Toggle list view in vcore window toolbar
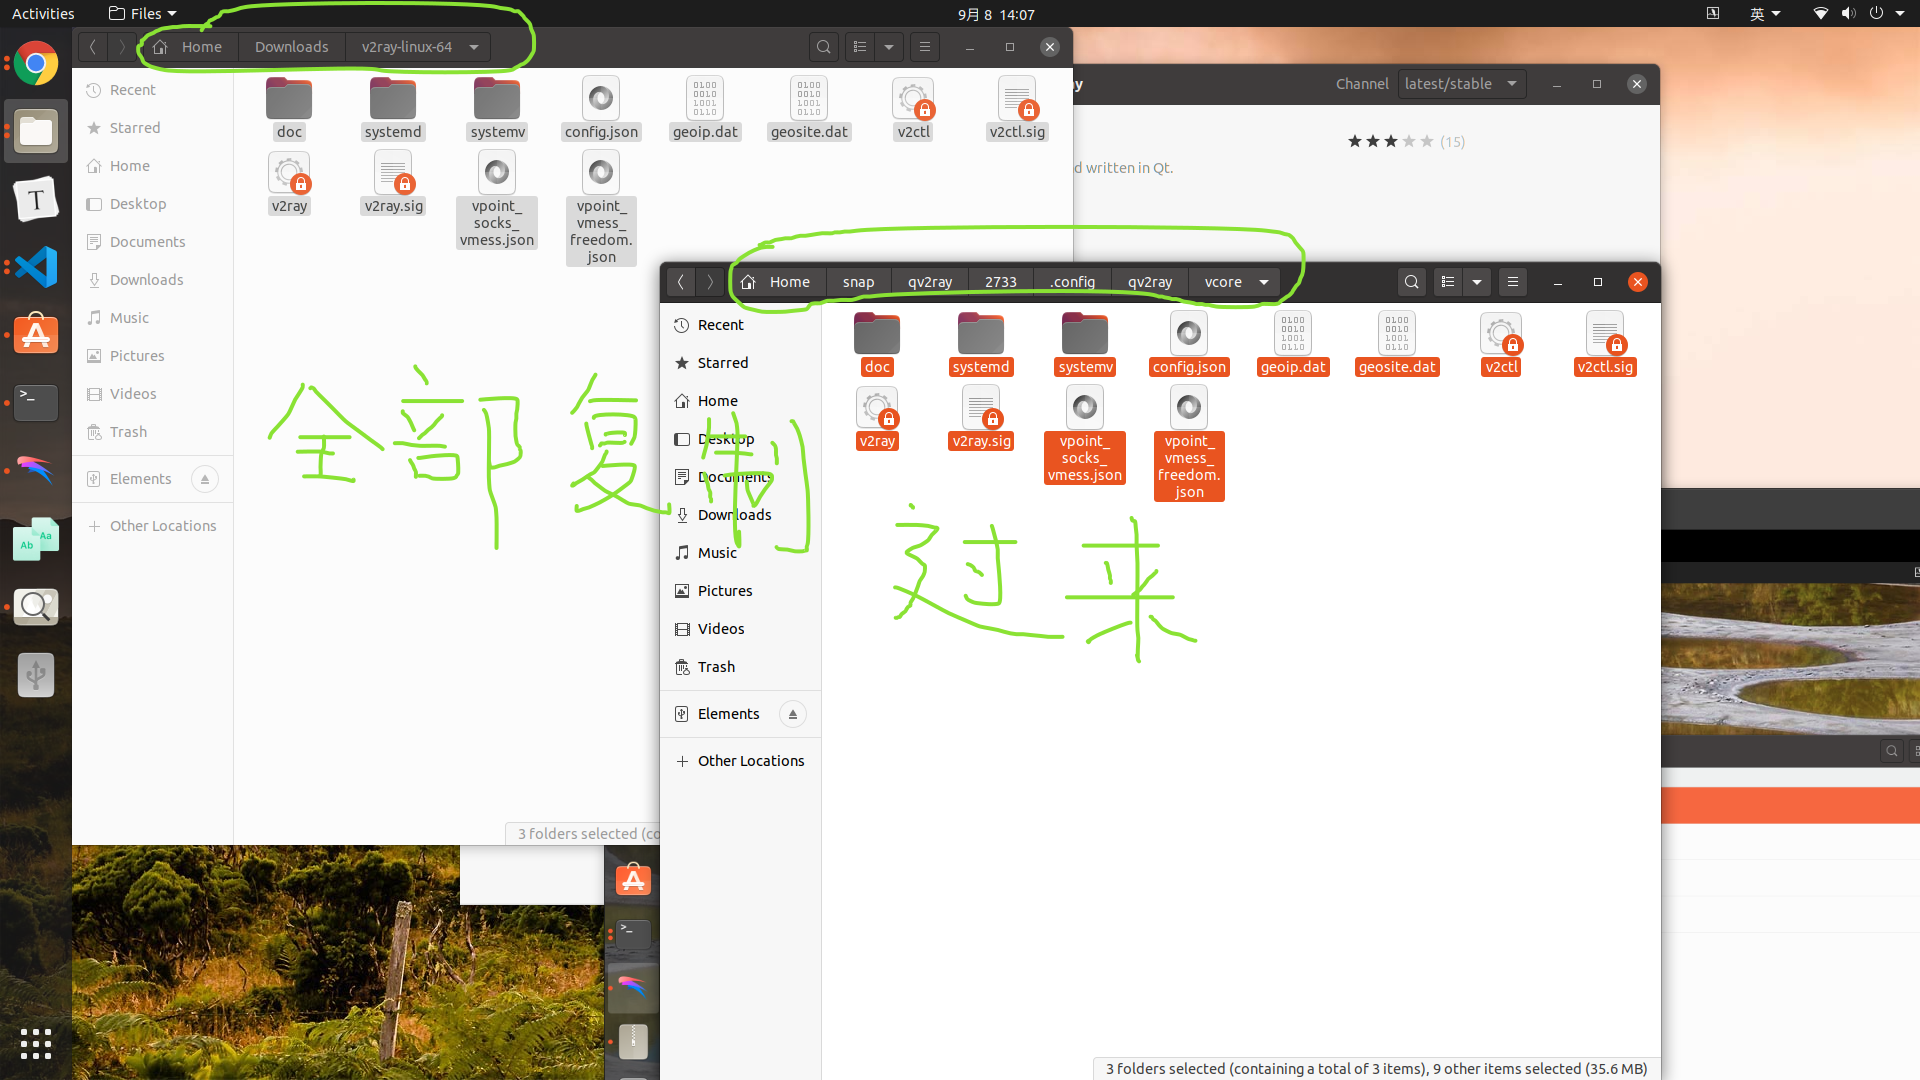Screen dimensions: 1920x1080 [x=1447, y=282]
